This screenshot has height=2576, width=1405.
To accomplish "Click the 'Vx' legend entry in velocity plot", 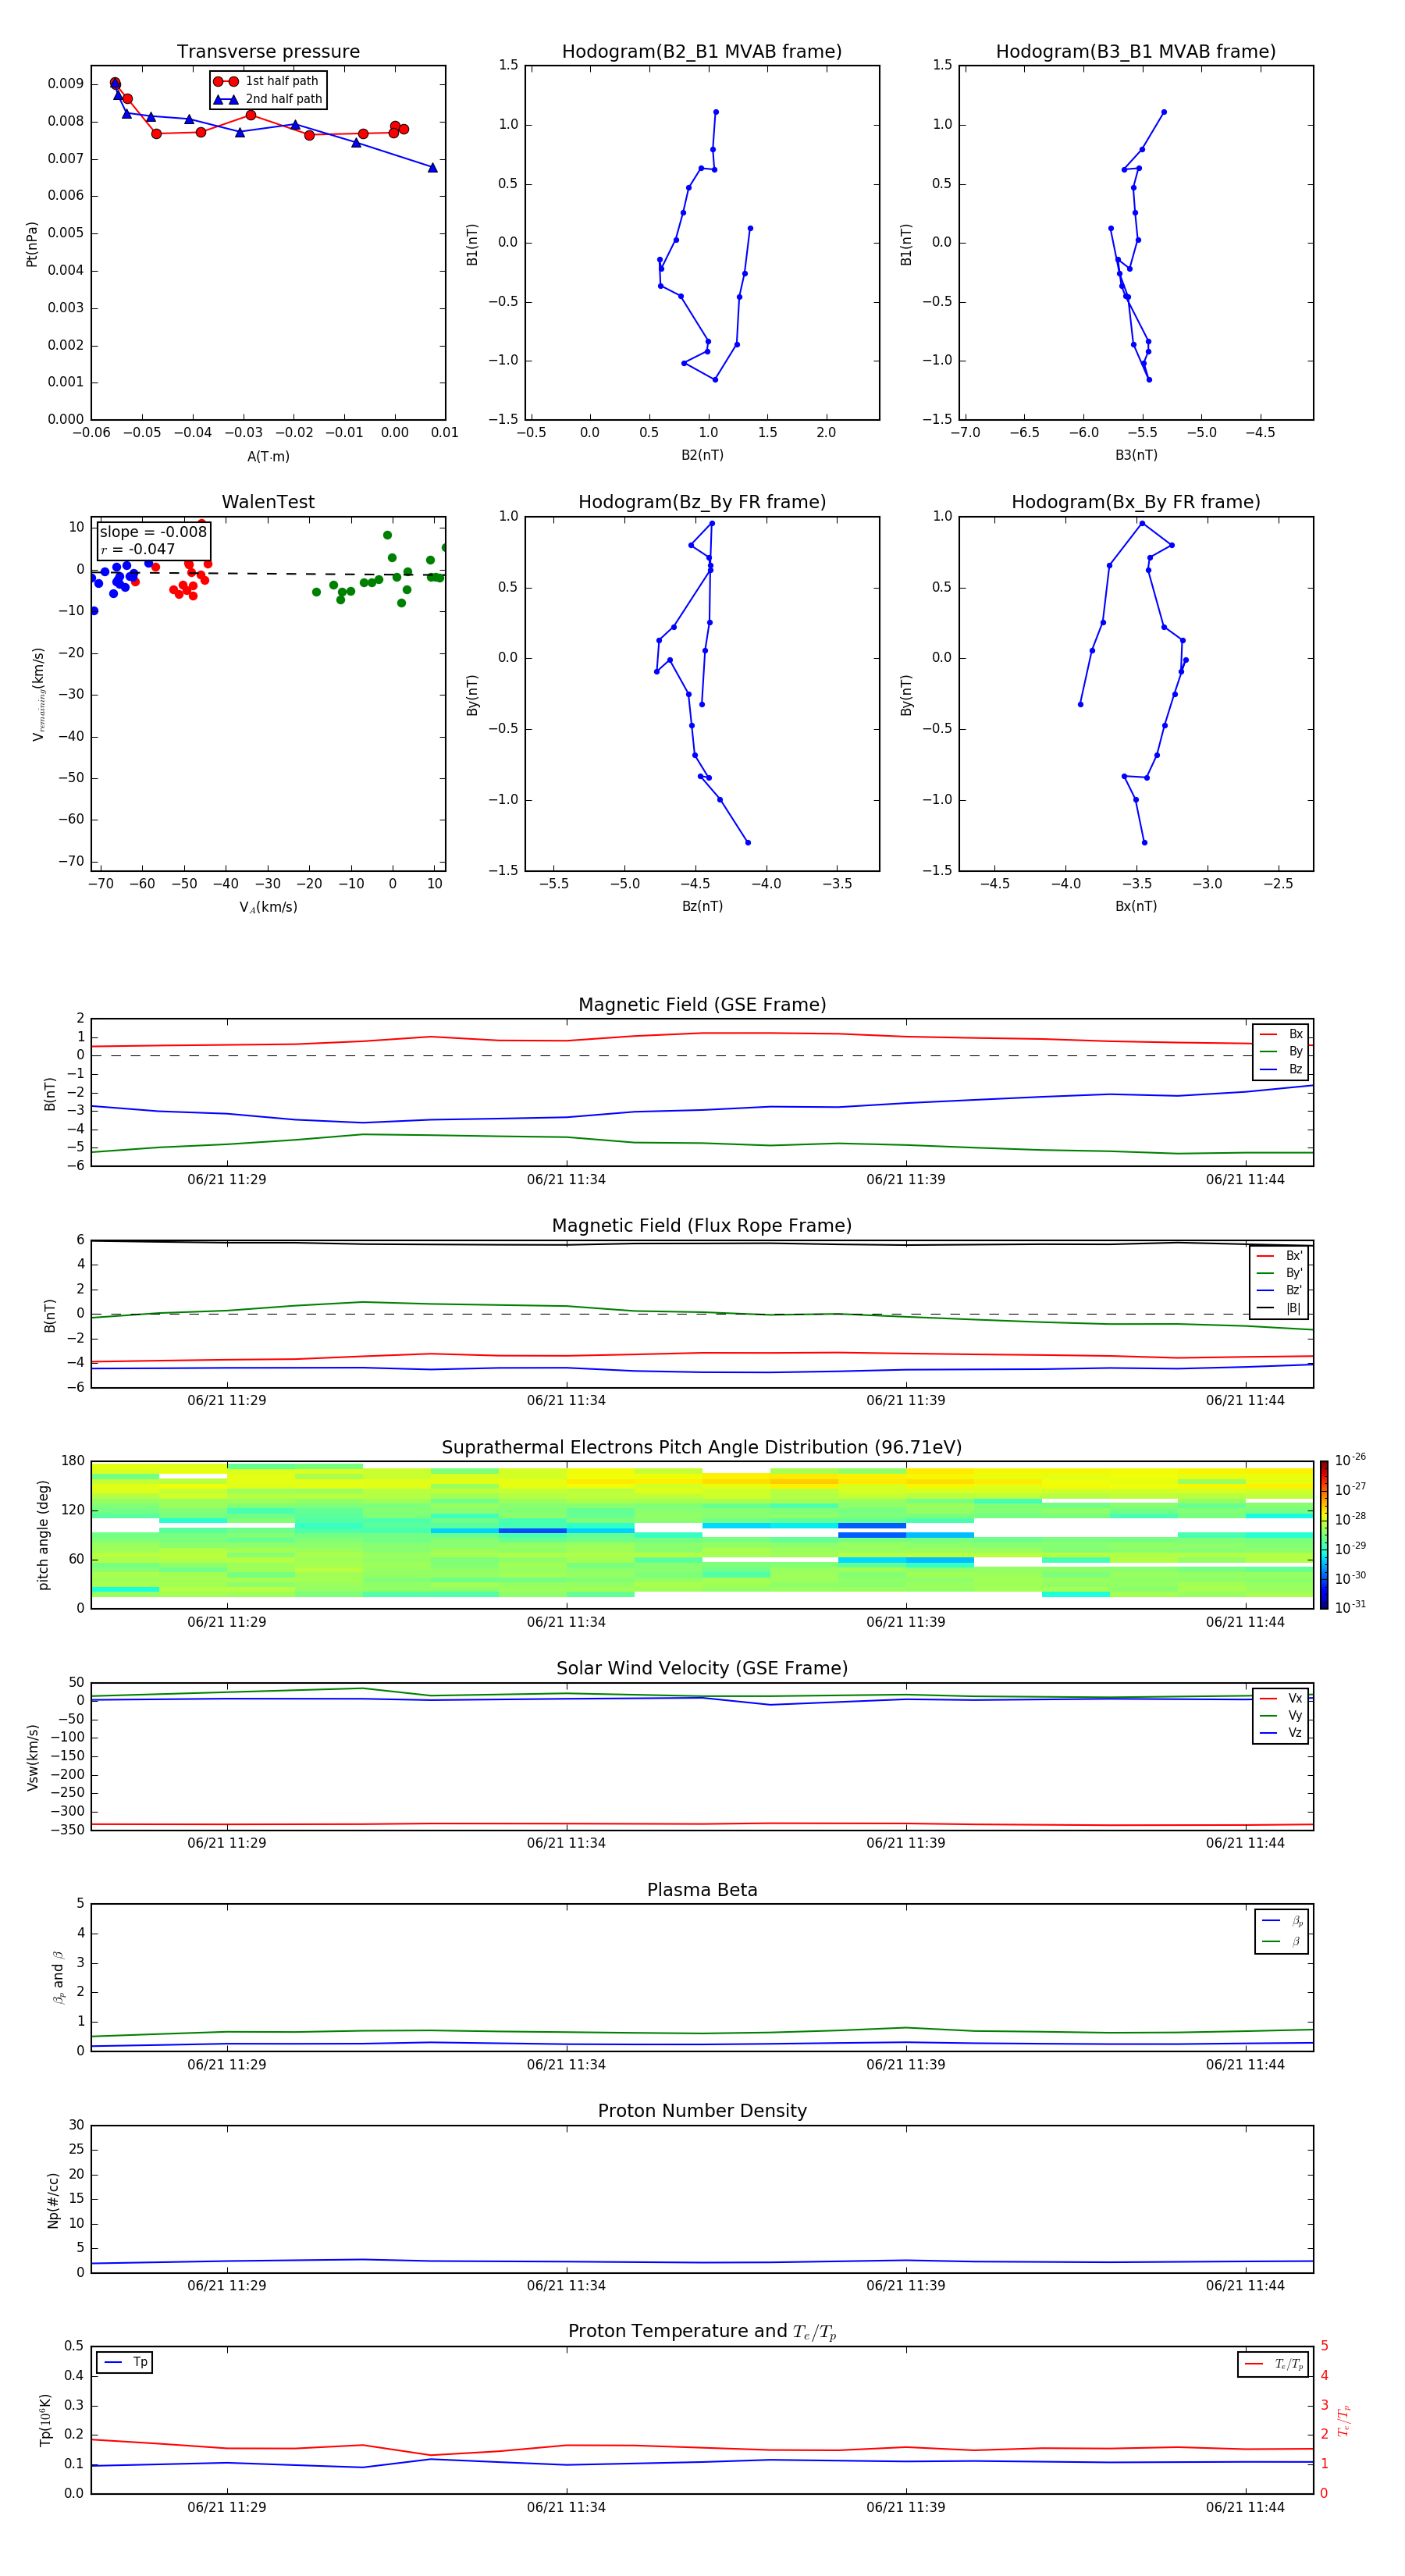I will point(1281,1698).
